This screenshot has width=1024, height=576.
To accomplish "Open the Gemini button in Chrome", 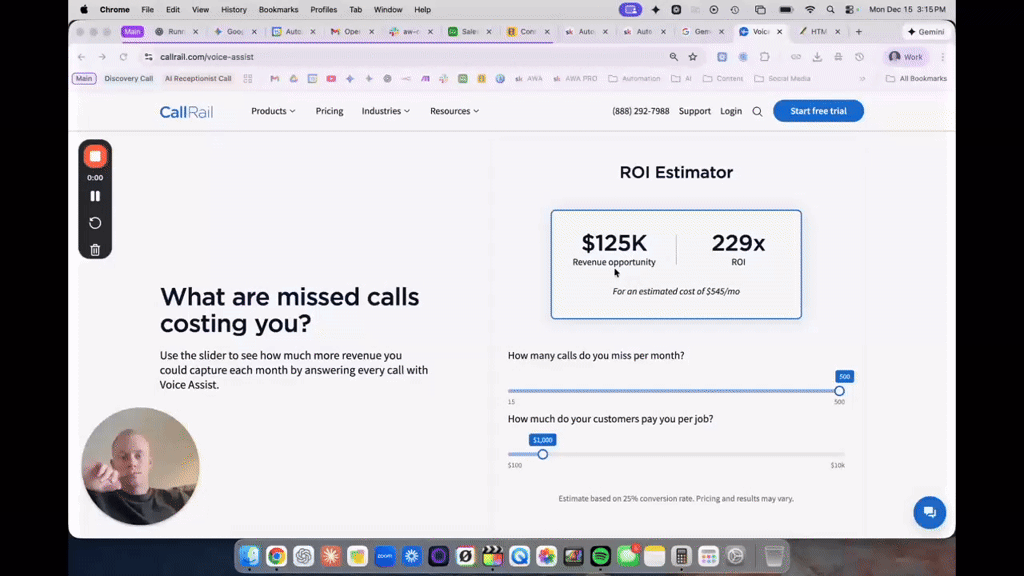I will pyautogui.click(x=926, y=31).
